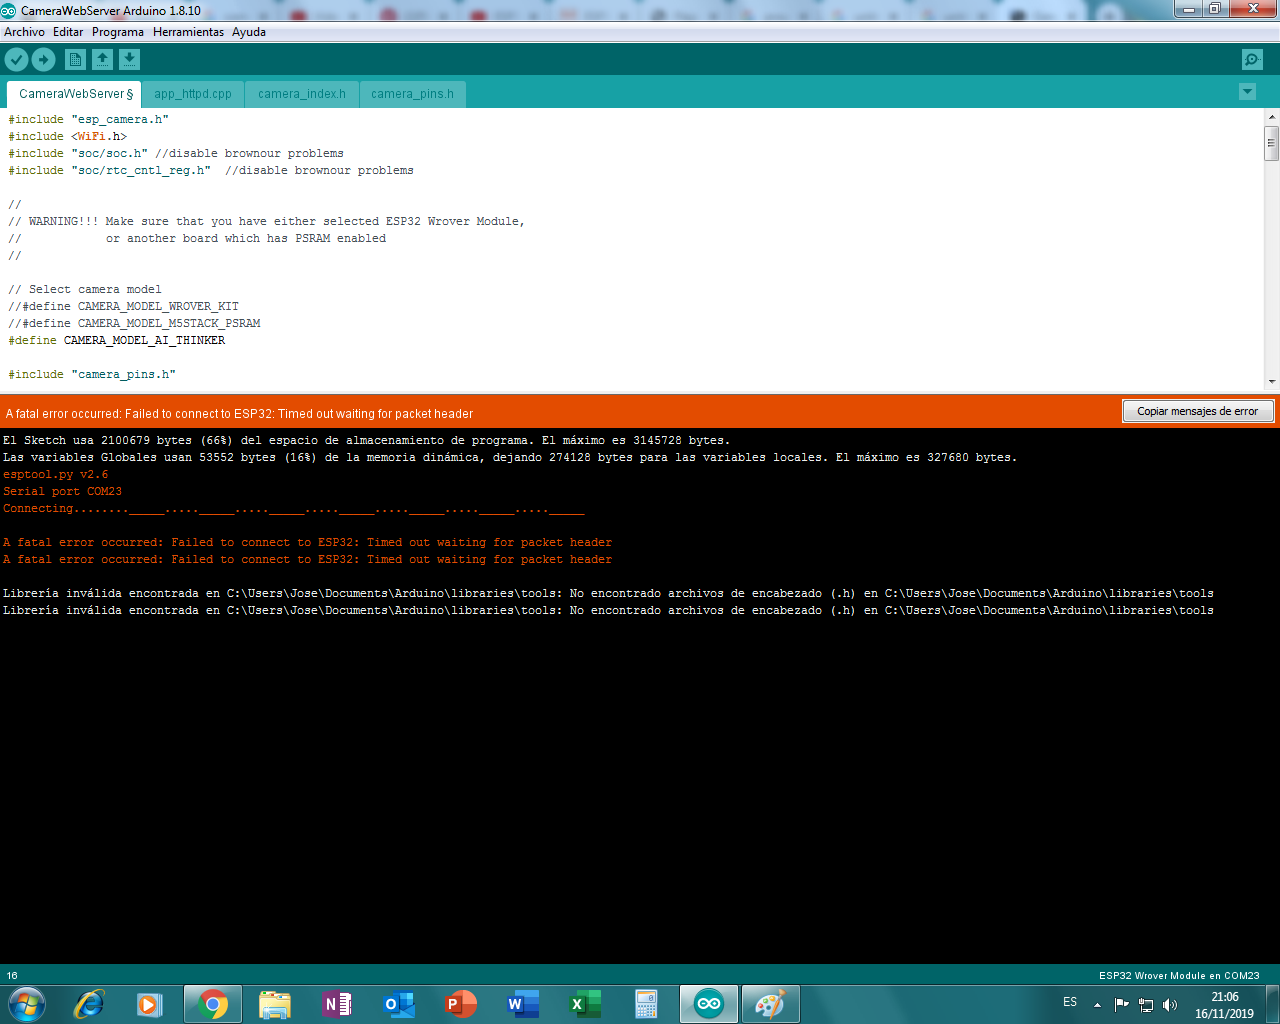Click the ES language indicator
The width and height of the screenshot is (1280, 1024).
click(x=1070, y=1002)
